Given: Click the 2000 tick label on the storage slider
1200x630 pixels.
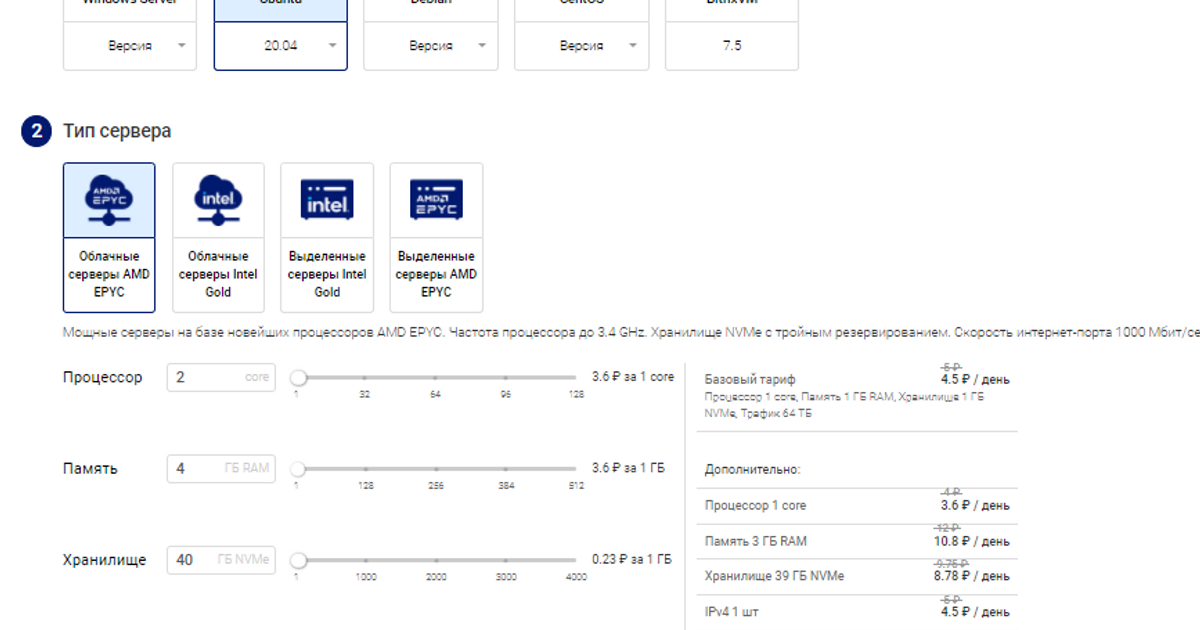Looking at the screenshot, I should [x=436, y=577].
